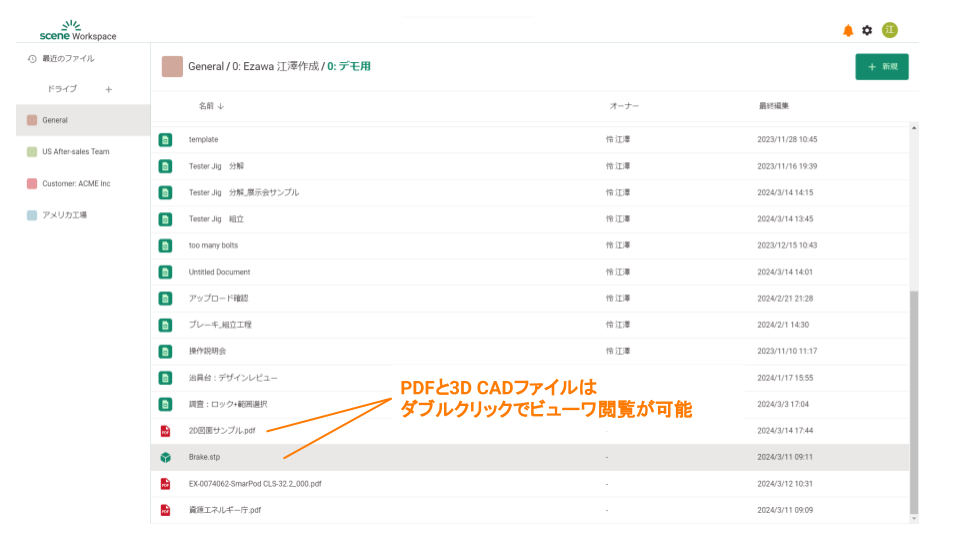The width and height of the screenshot is (960, 540).
Task: Open the settings gear
Action: point(867,30)
